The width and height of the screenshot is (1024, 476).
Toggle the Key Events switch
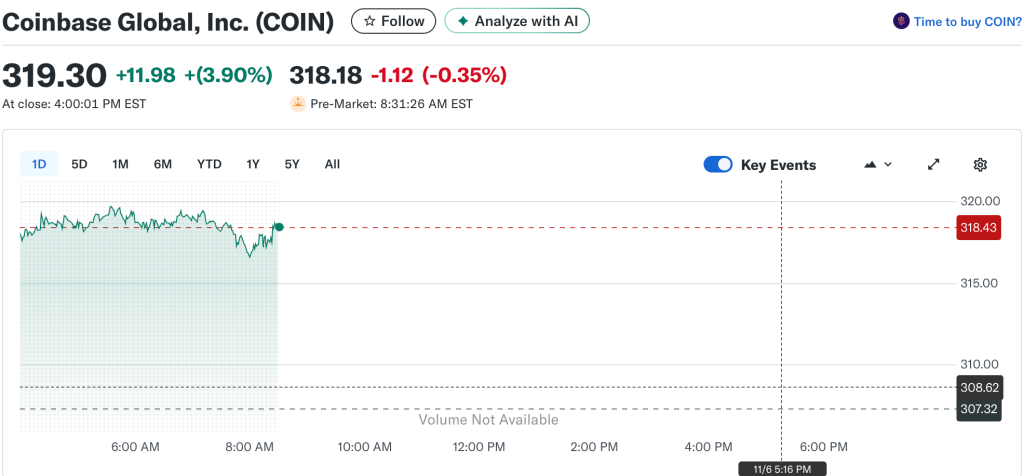point(718,165)
